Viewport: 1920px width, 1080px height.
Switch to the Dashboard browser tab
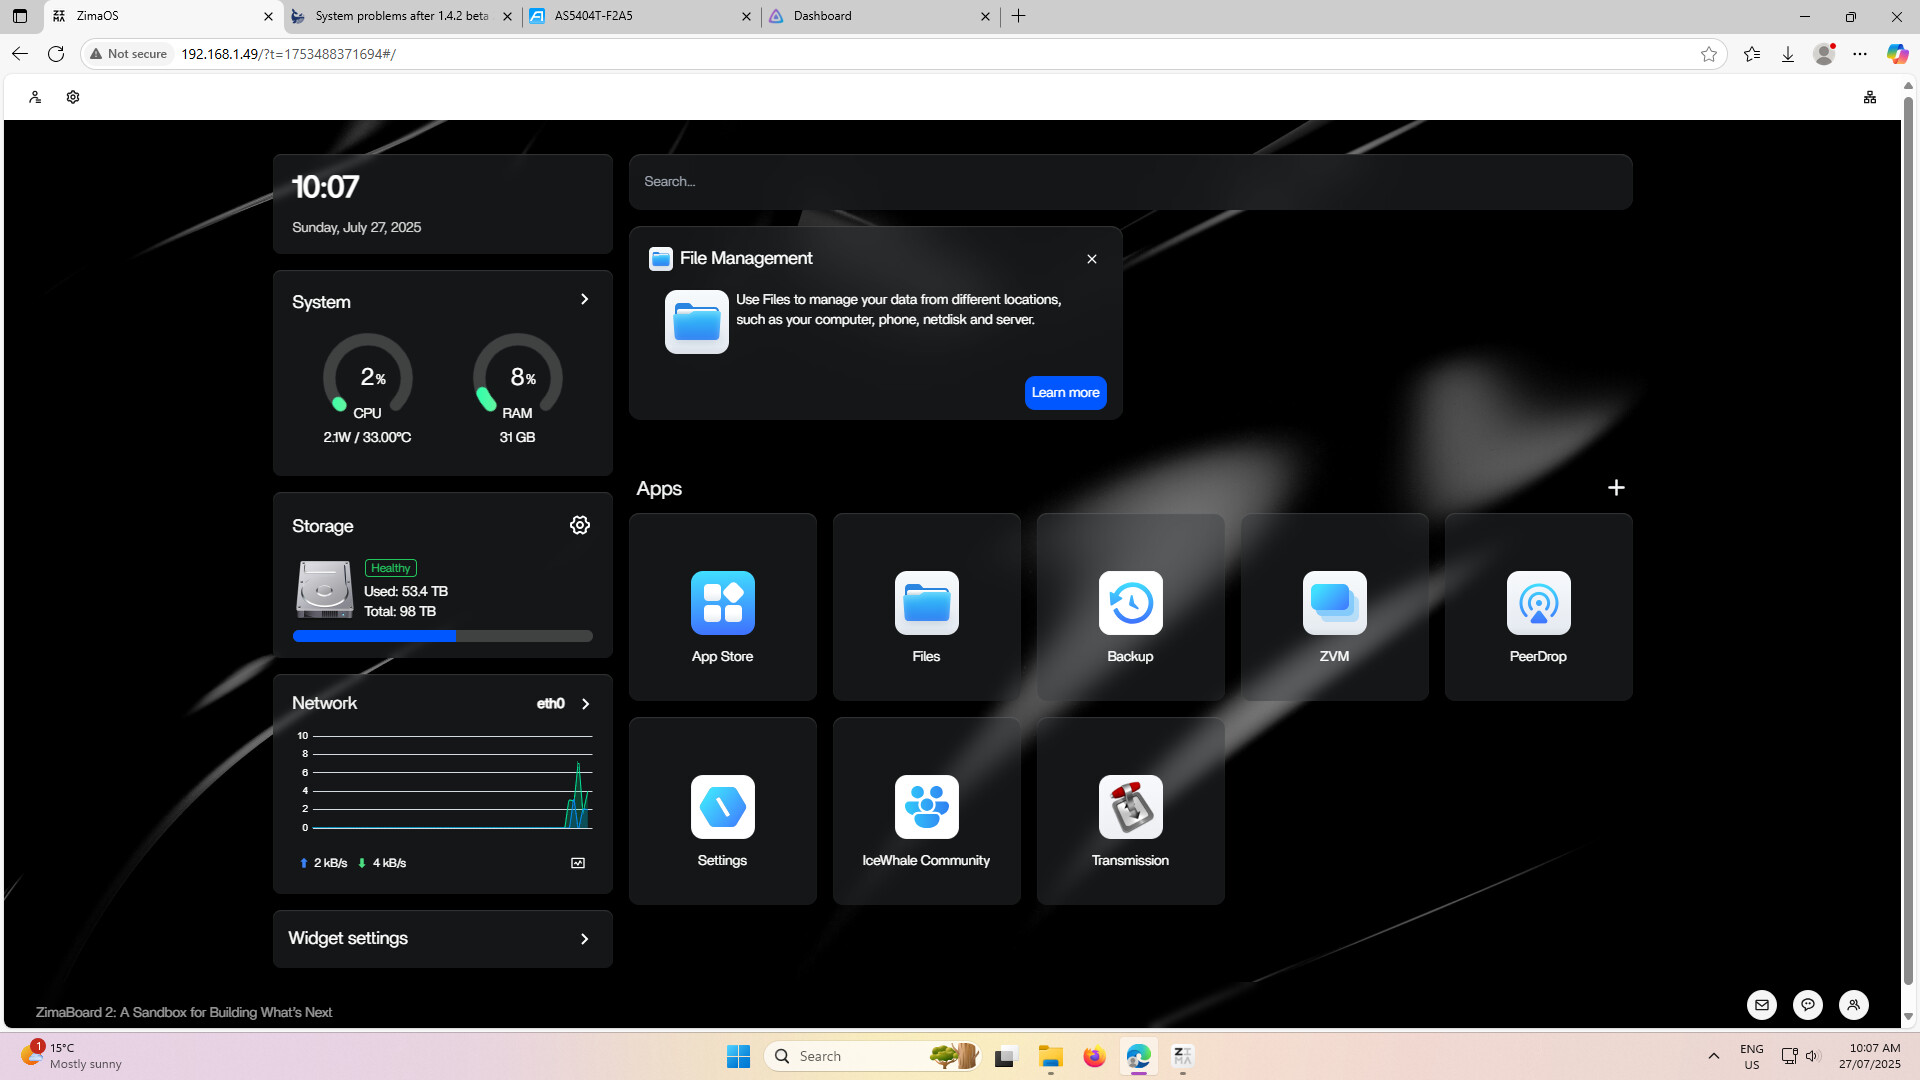point(880,16)
